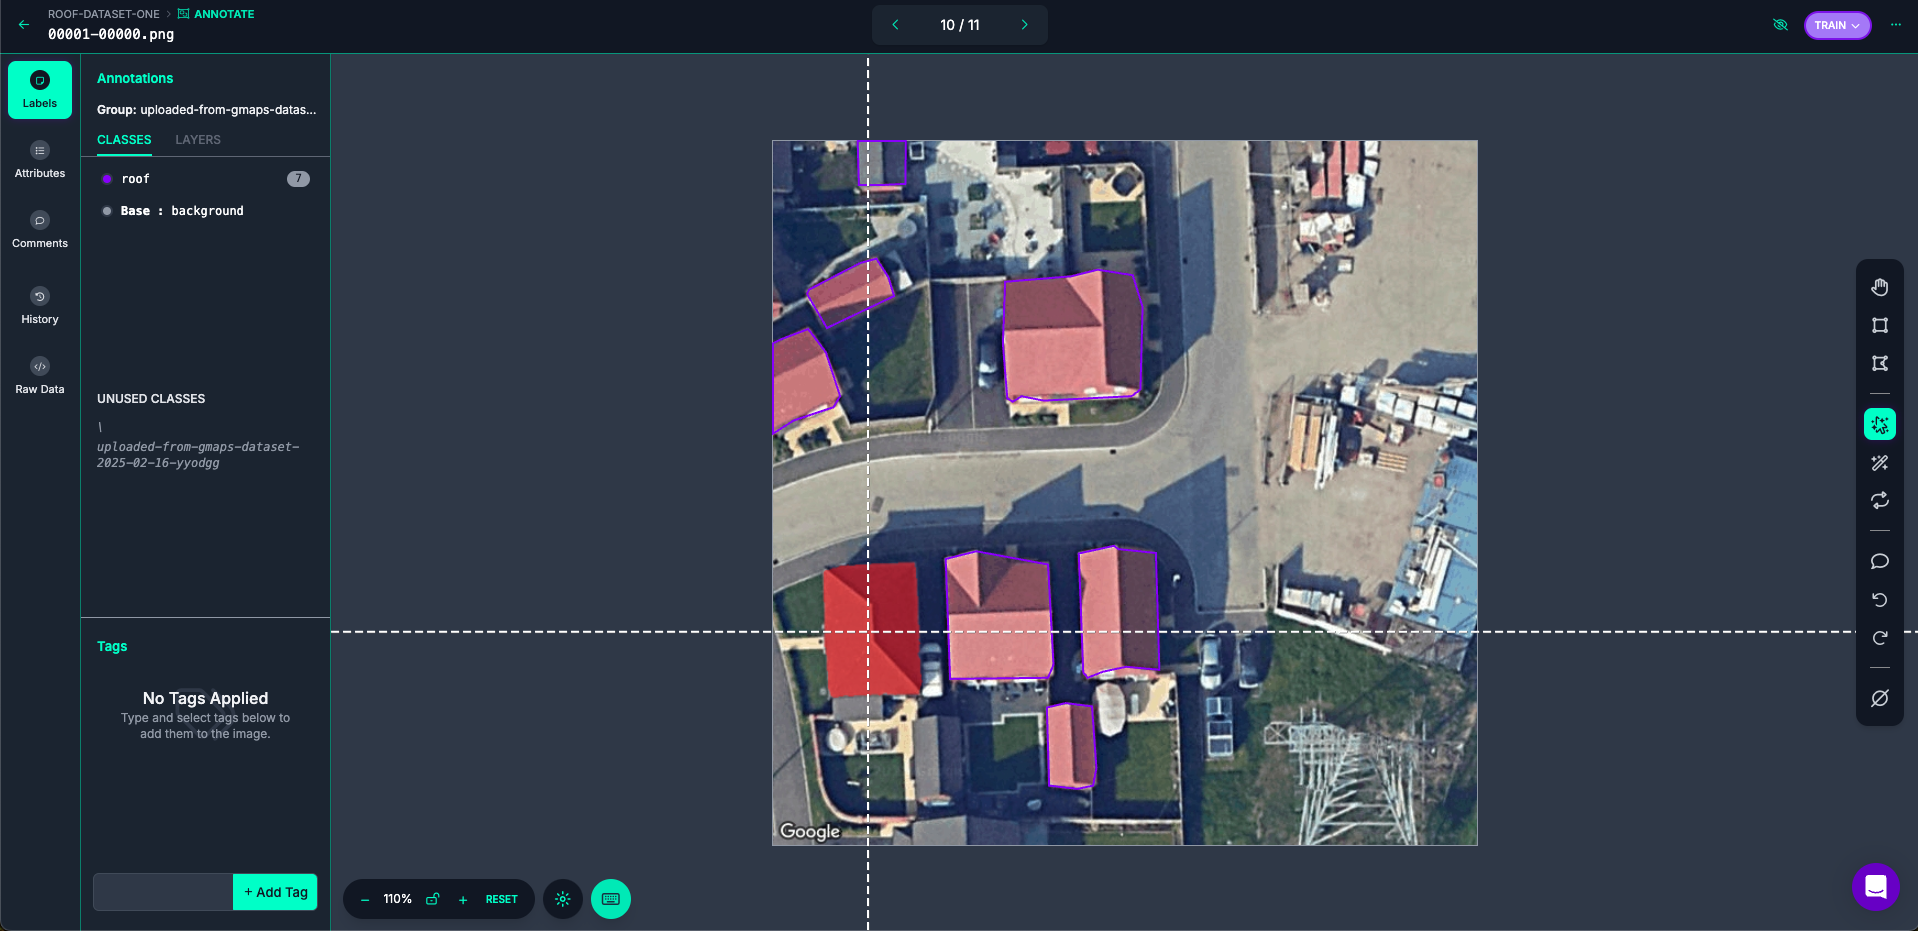Toggle the zoom lock icon
This screenshot has width=1918, height=931.
(432, 899)
